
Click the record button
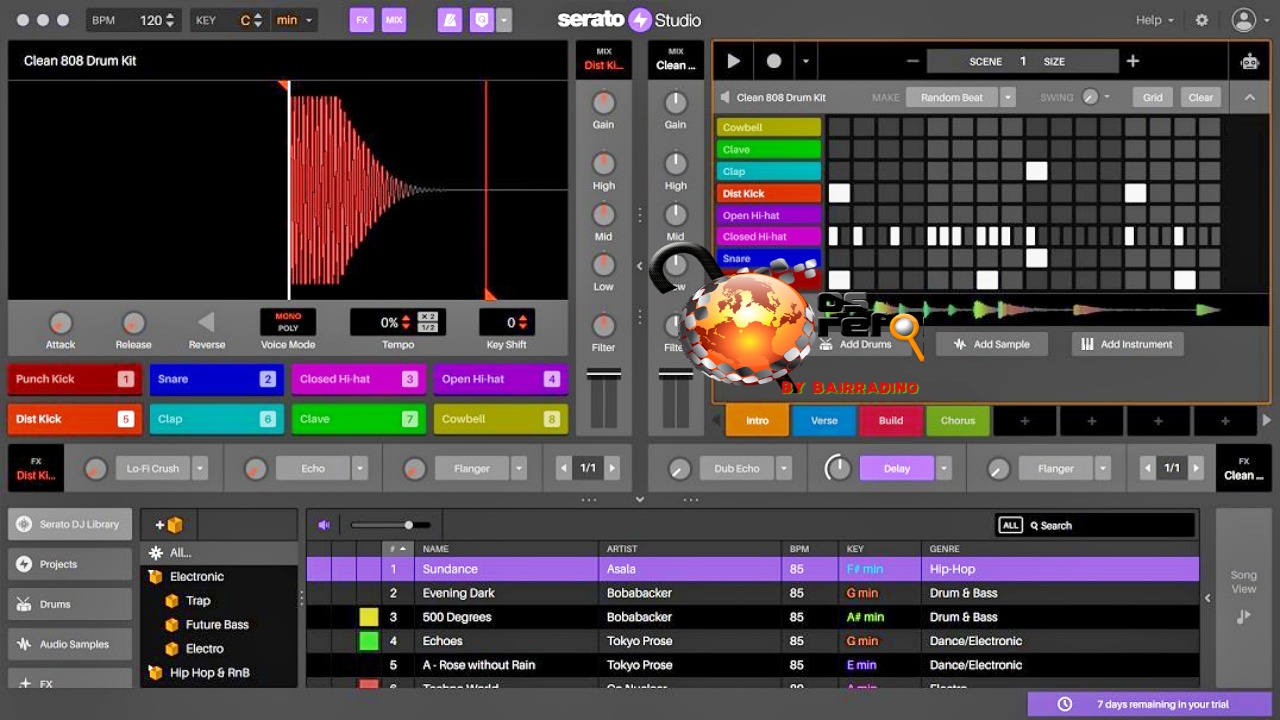(774, 61)
